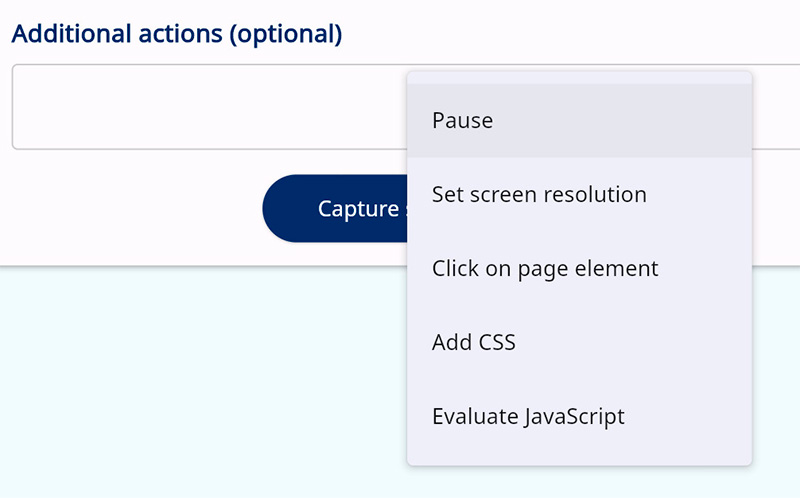The height and width of the screenshot is (498, 800).
Task: Select the Add CSS menu entry
Action: pyautogui.click(x=473, y=342)
